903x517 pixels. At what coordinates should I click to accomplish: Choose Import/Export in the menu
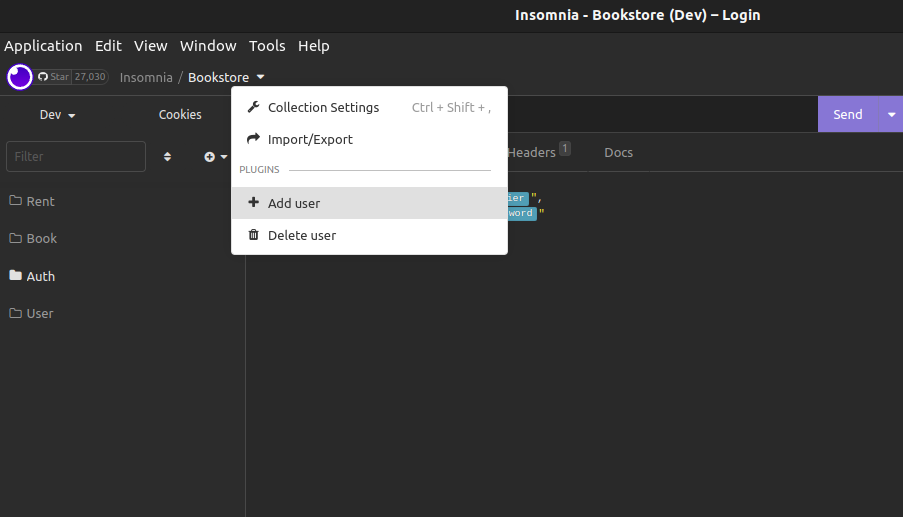[x=369, y=139]
